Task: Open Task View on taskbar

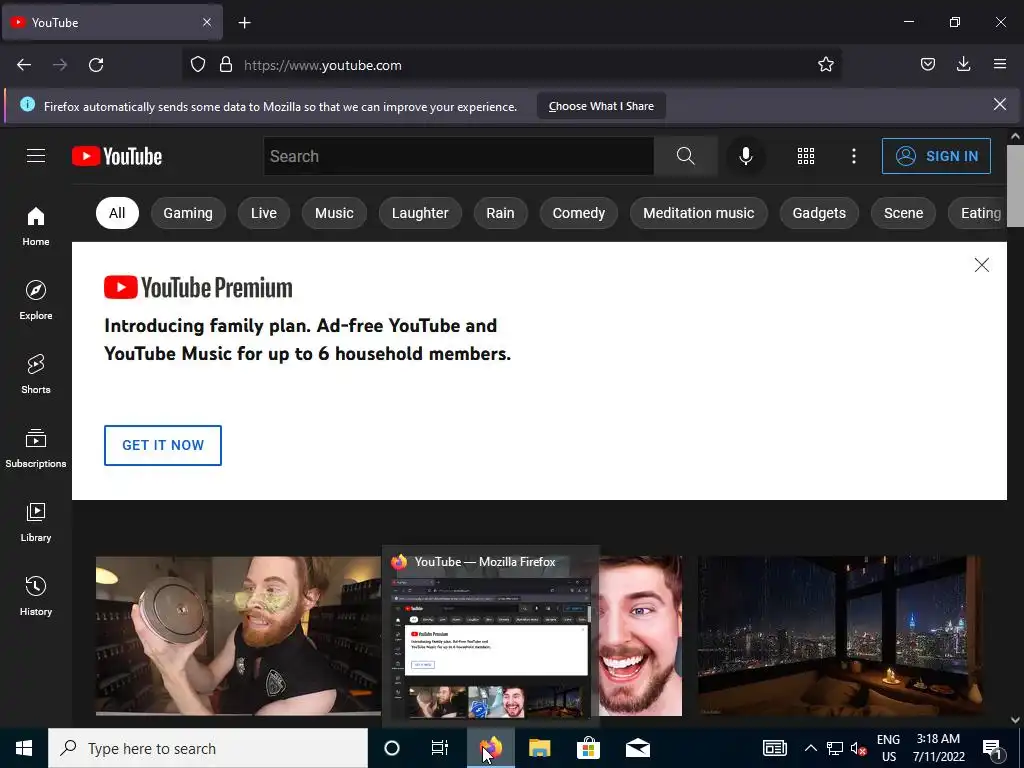Action: pos(440,748)
